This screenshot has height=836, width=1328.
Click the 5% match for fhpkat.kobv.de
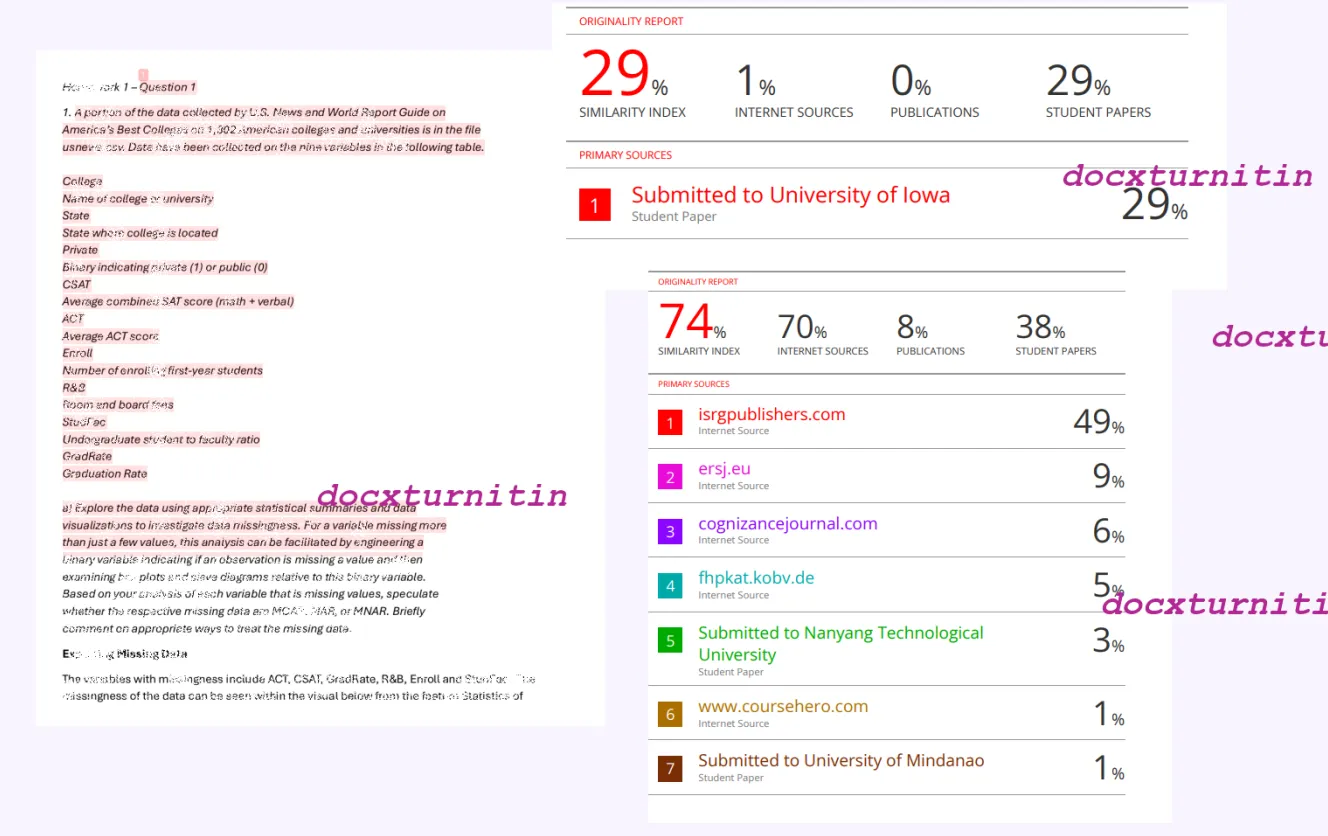[x=1108, y=585]
